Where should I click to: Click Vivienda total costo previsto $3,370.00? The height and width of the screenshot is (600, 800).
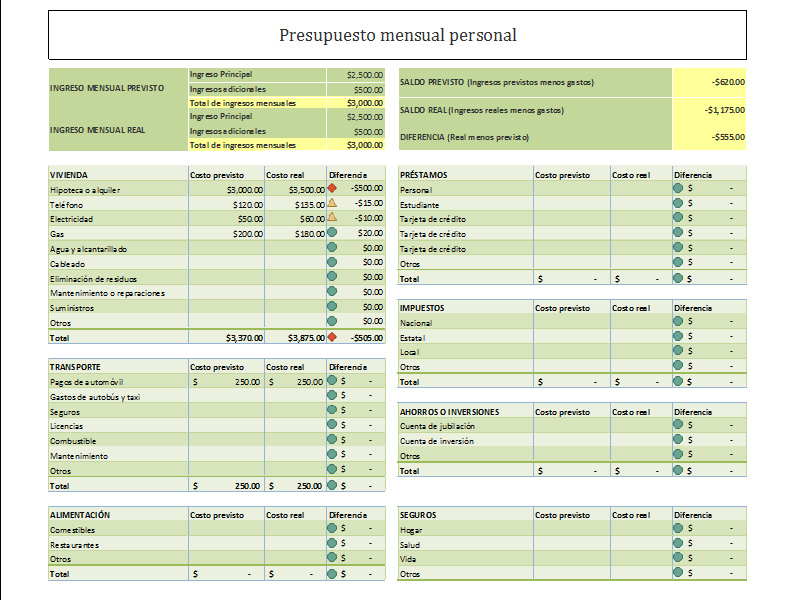pos(227,338)
